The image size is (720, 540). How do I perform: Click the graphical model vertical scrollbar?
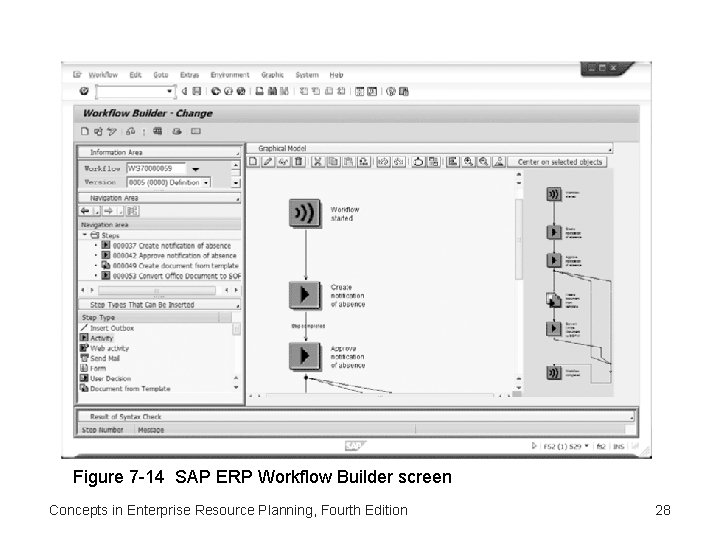(x=519, y=239)
